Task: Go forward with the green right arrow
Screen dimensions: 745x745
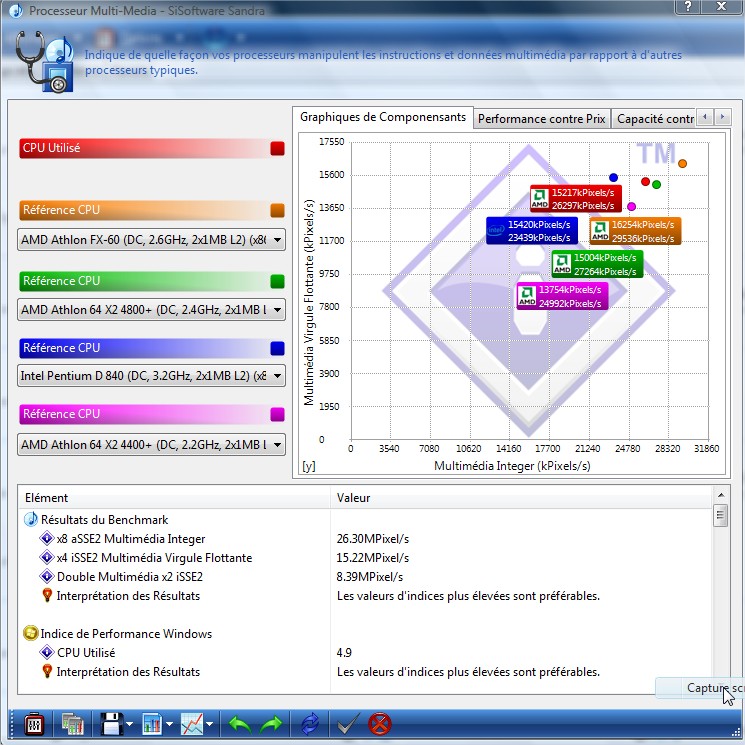Action: pos(271,725)
